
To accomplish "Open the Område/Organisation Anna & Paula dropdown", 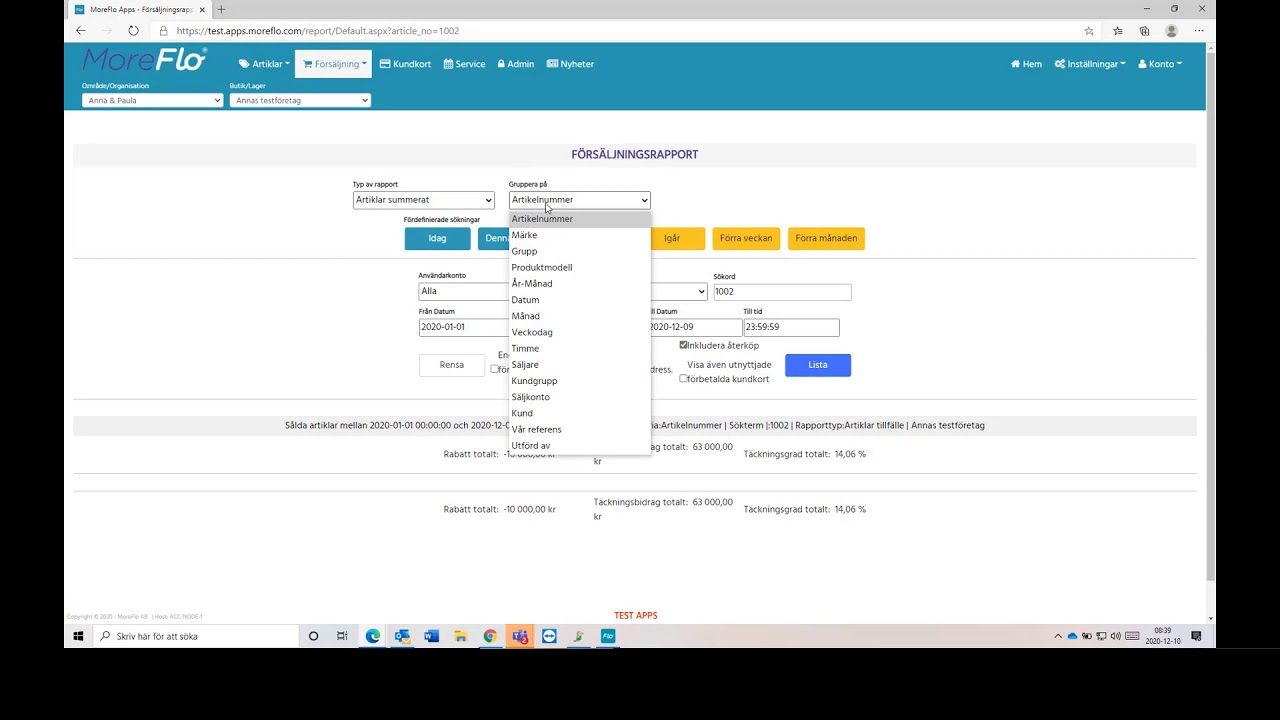I will pos(152,100).
